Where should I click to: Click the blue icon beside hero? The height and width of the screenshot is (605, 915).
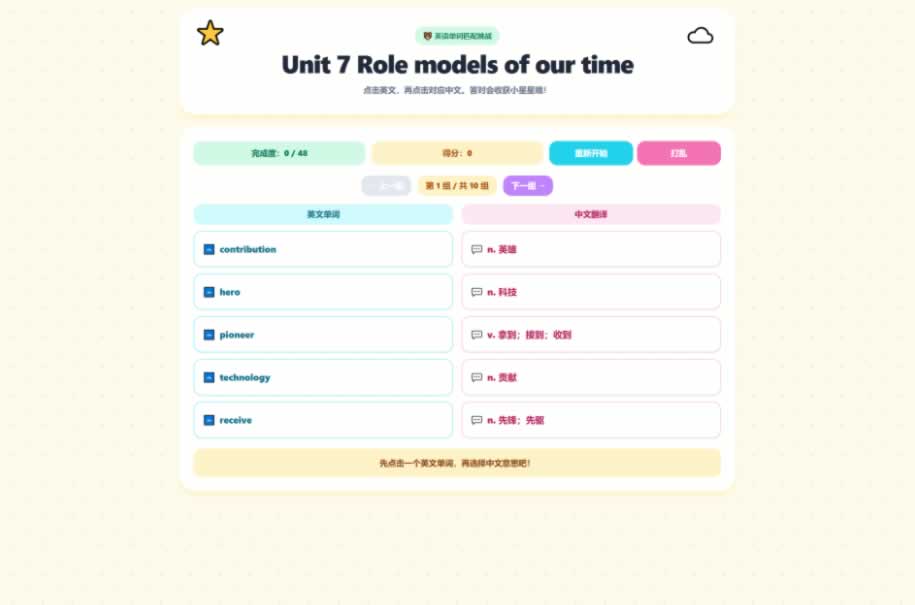[x=209, y=292]
